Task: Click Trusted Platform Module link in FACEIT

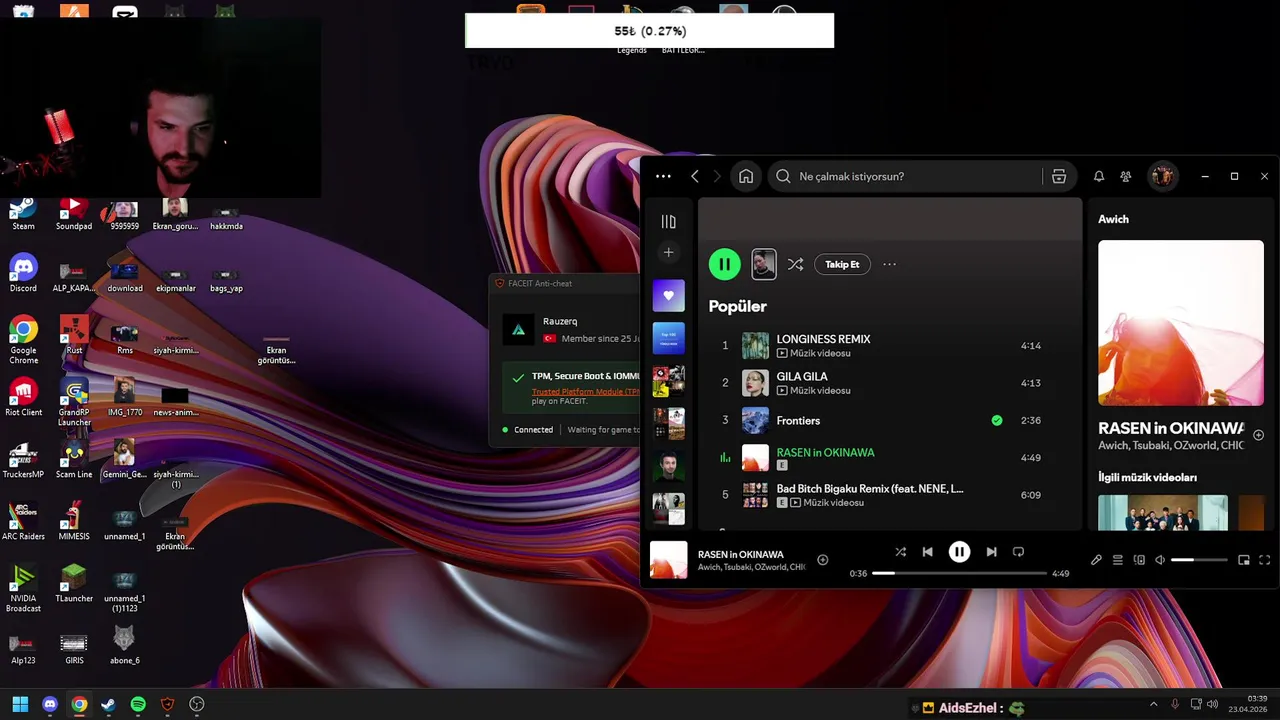Action: click(586, 392)
